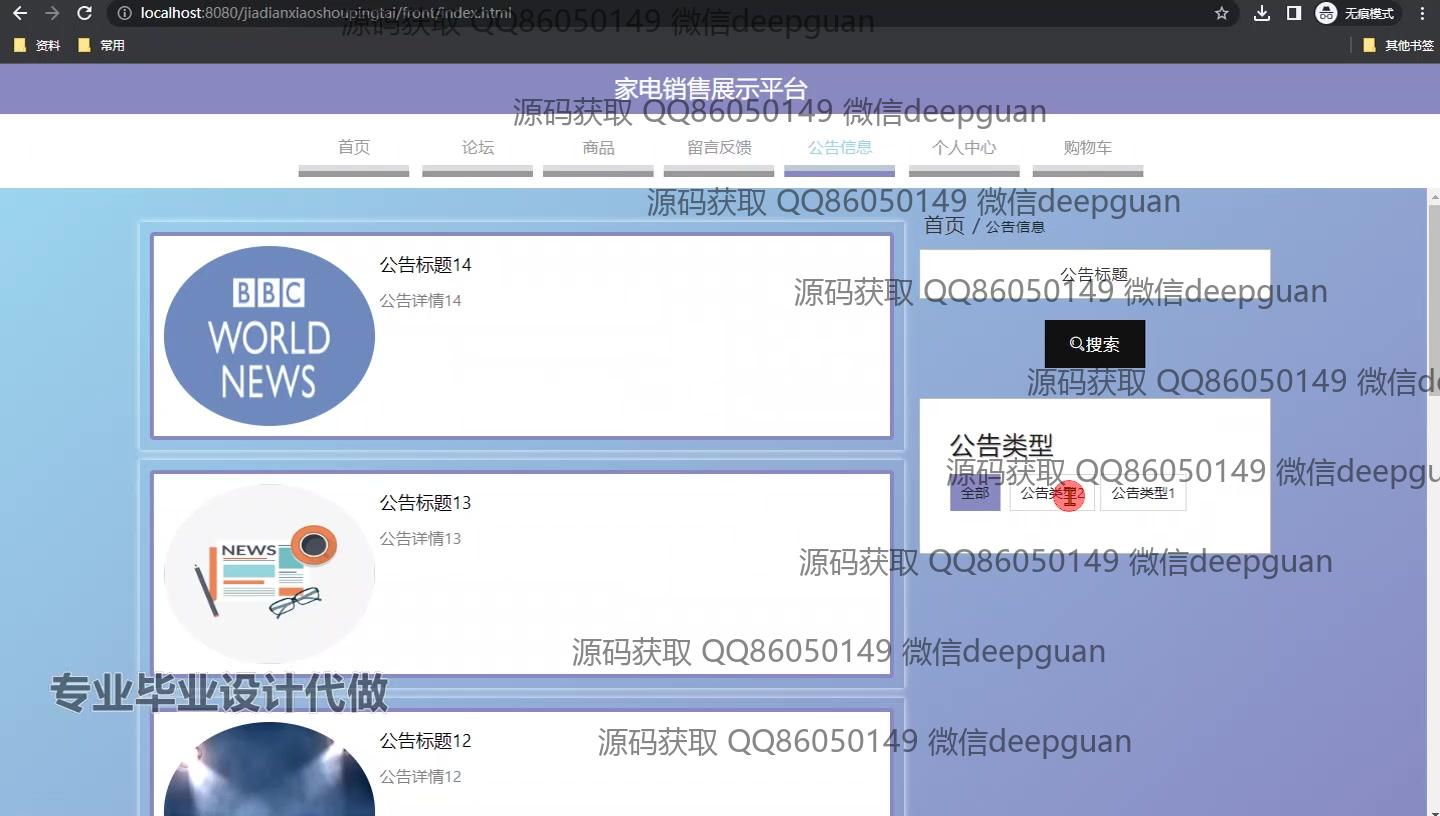Open announcement title 公告标题13
The width and height of the screenshot is (1440, 816).
coord(425,503)
